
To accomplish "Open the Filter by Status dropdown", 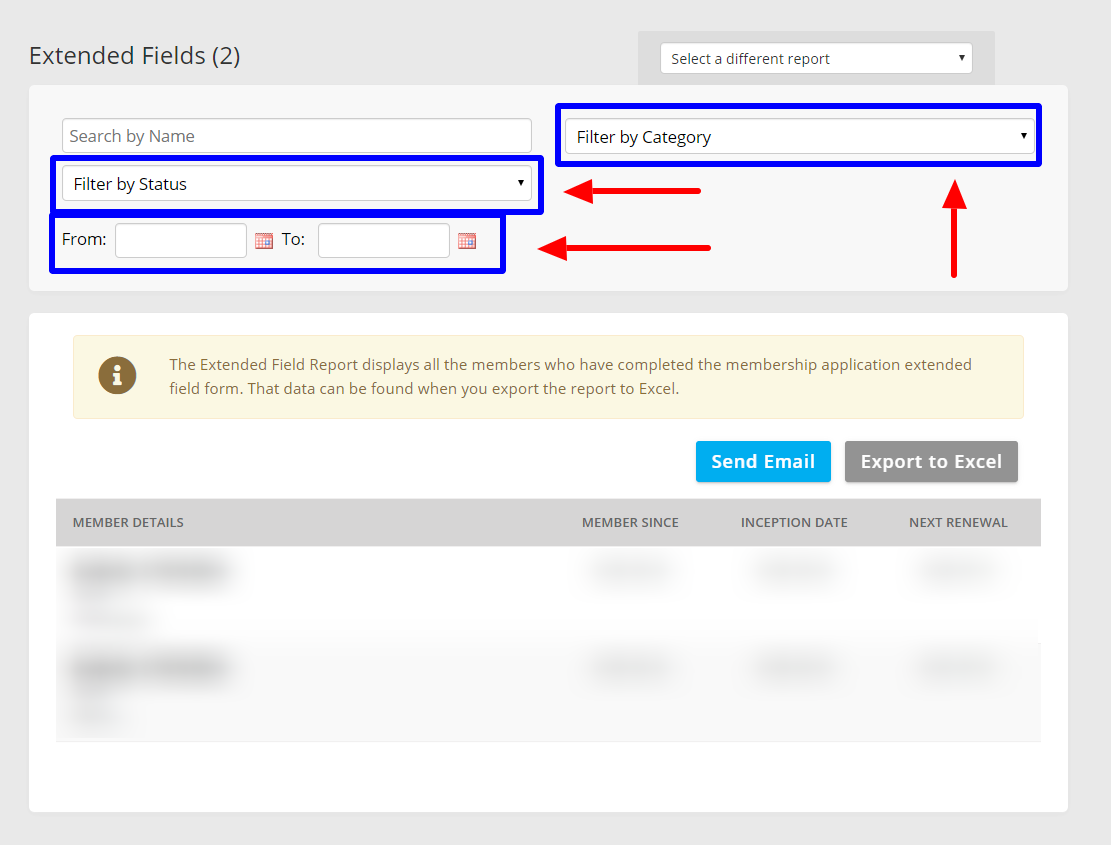I will click(x=297, y=183).
